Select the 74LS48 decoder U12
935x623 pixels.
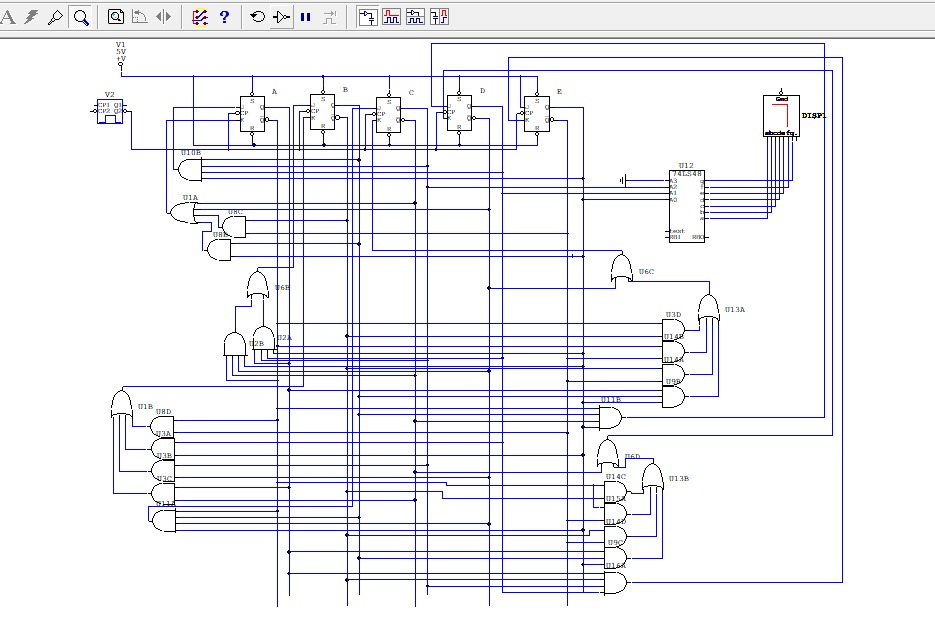(686, 205)
